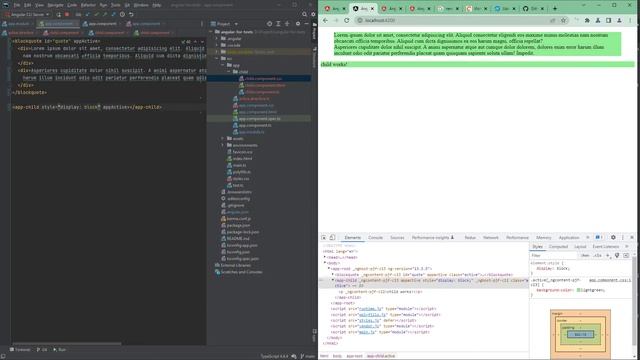The width and height of the screenshot is (640, 360).
Task: Collapse the src folder in project tree
Action: (x=217, y=58)
